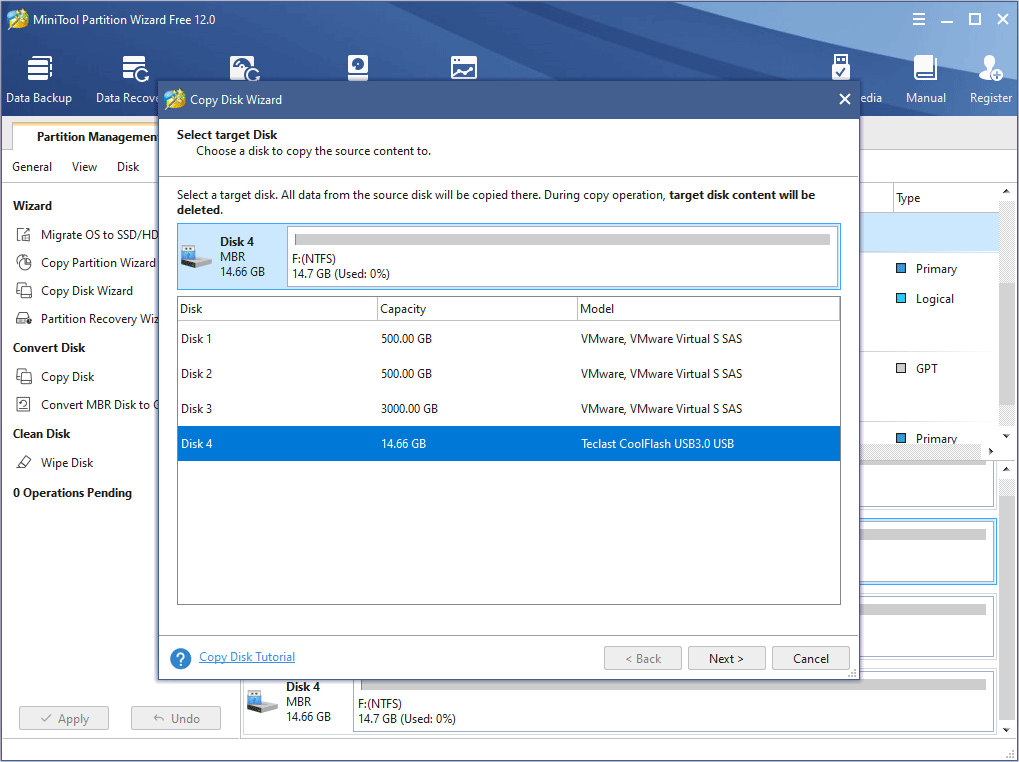
Task: Click the Wizard section heading
Action: [x=32, y=206]
